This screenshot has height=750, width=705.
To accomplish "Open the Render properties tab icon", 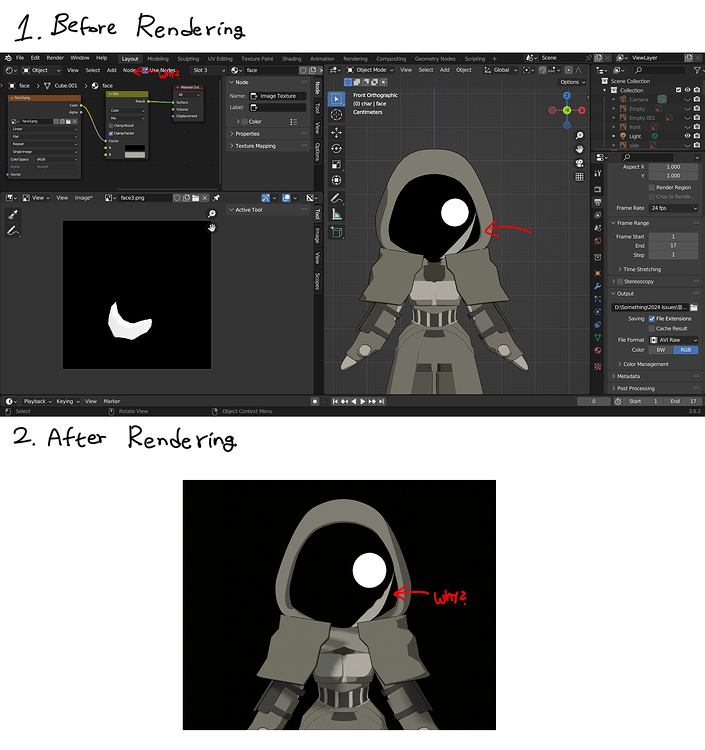I will (598, 189).
